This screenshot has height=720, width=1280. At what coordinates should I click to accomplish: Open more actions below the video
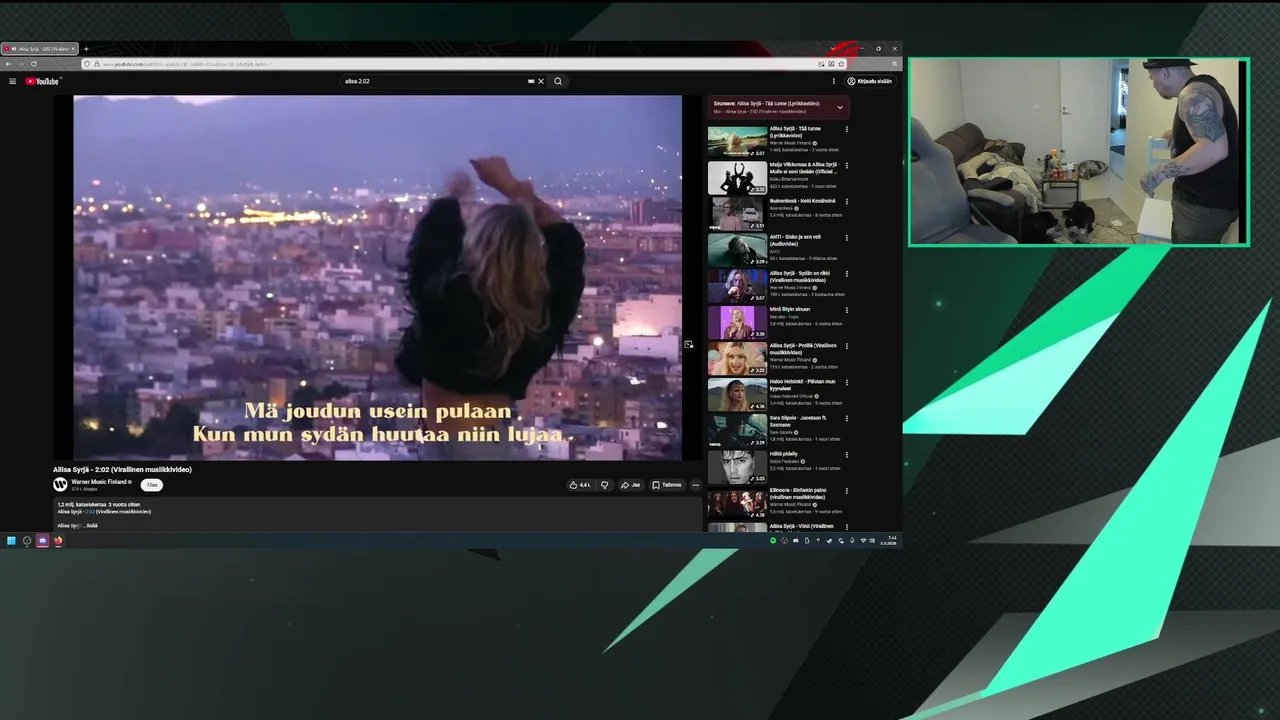(x=696, y=485)
